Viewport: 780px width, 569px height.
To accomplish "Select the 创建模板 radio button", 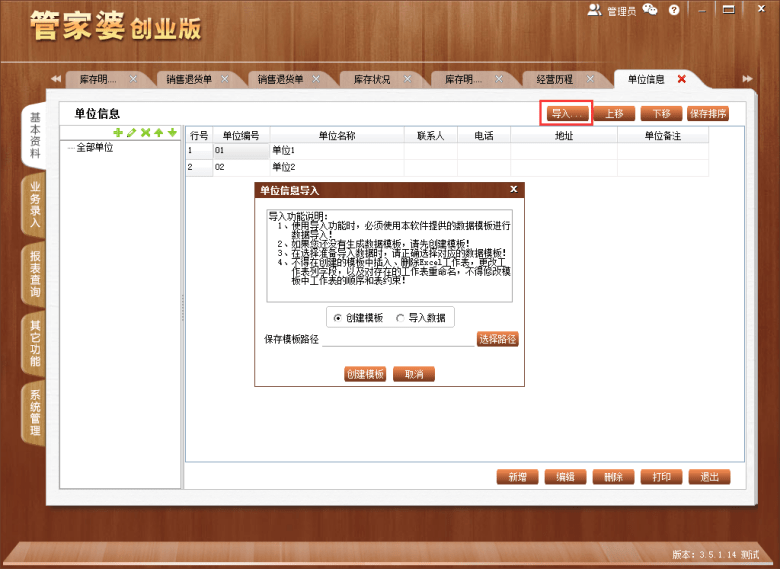I will point(338,318).
